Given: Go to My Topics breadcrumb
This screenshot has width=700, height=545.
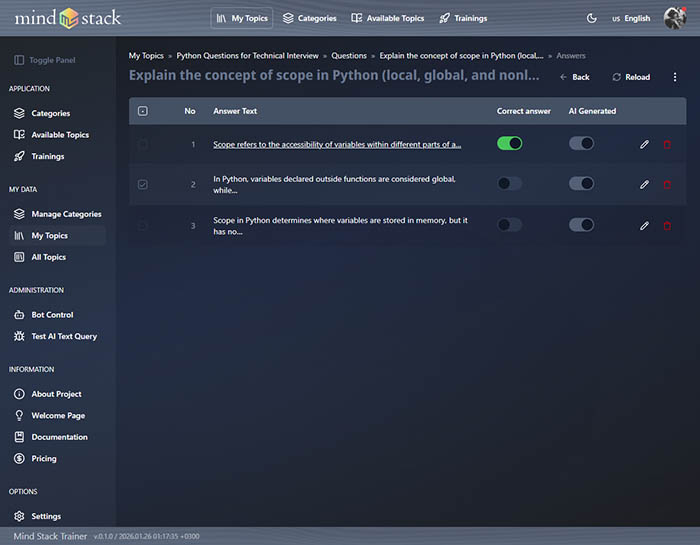Looking at the screenshot, I should (x=146, y=56).
